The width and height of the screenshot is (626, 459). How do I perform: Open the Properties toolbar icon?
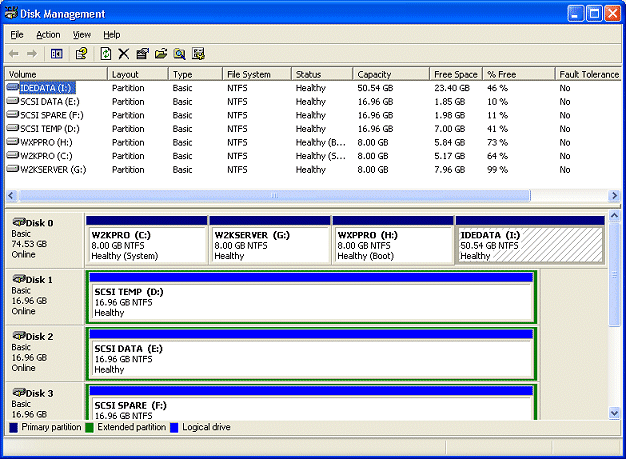[x=143, y=53]
